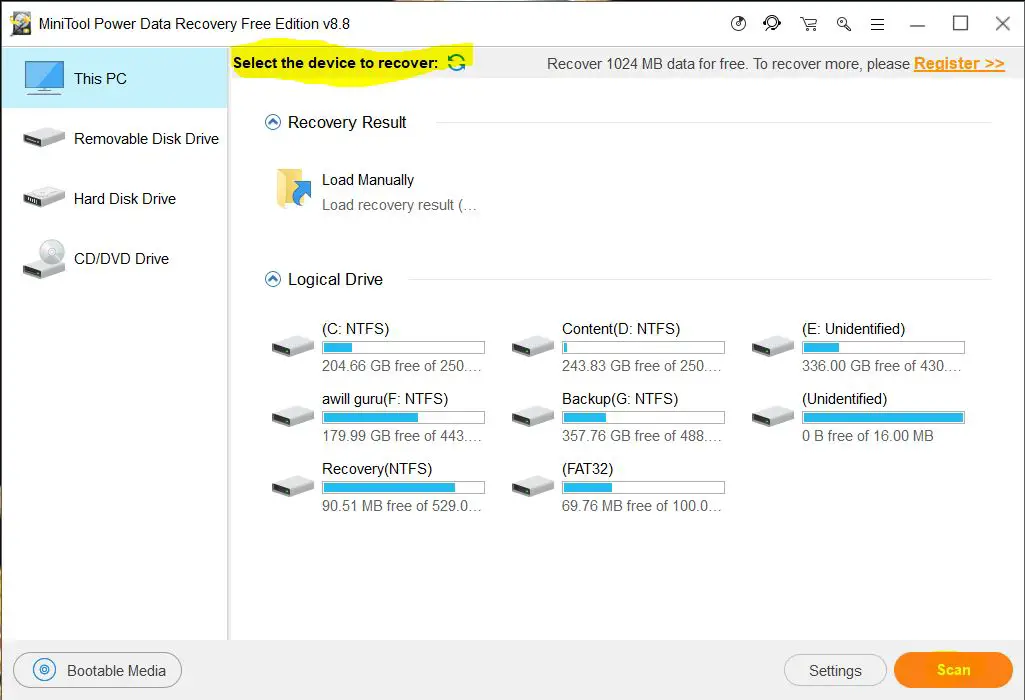This screenshot has height=700, width=1025.
Task: Click the Bootable Media target icon
Action: pyautogui.click(x=44, y=670)
